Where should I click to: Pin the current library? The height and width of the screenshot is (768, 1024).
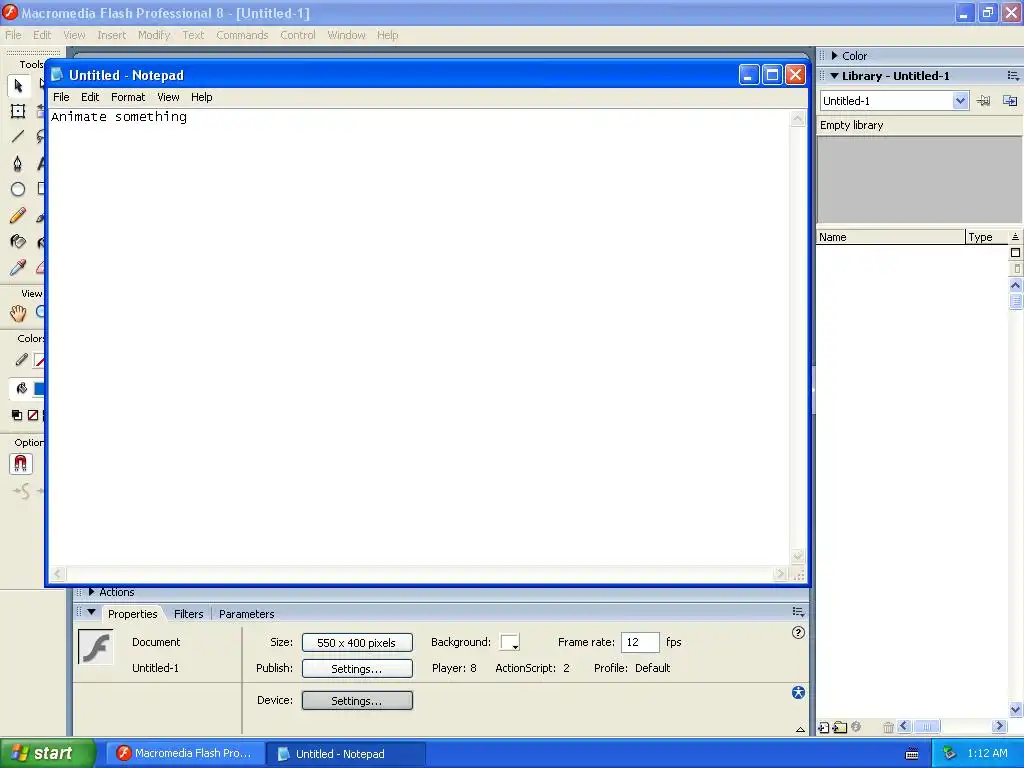click(984, 101)
